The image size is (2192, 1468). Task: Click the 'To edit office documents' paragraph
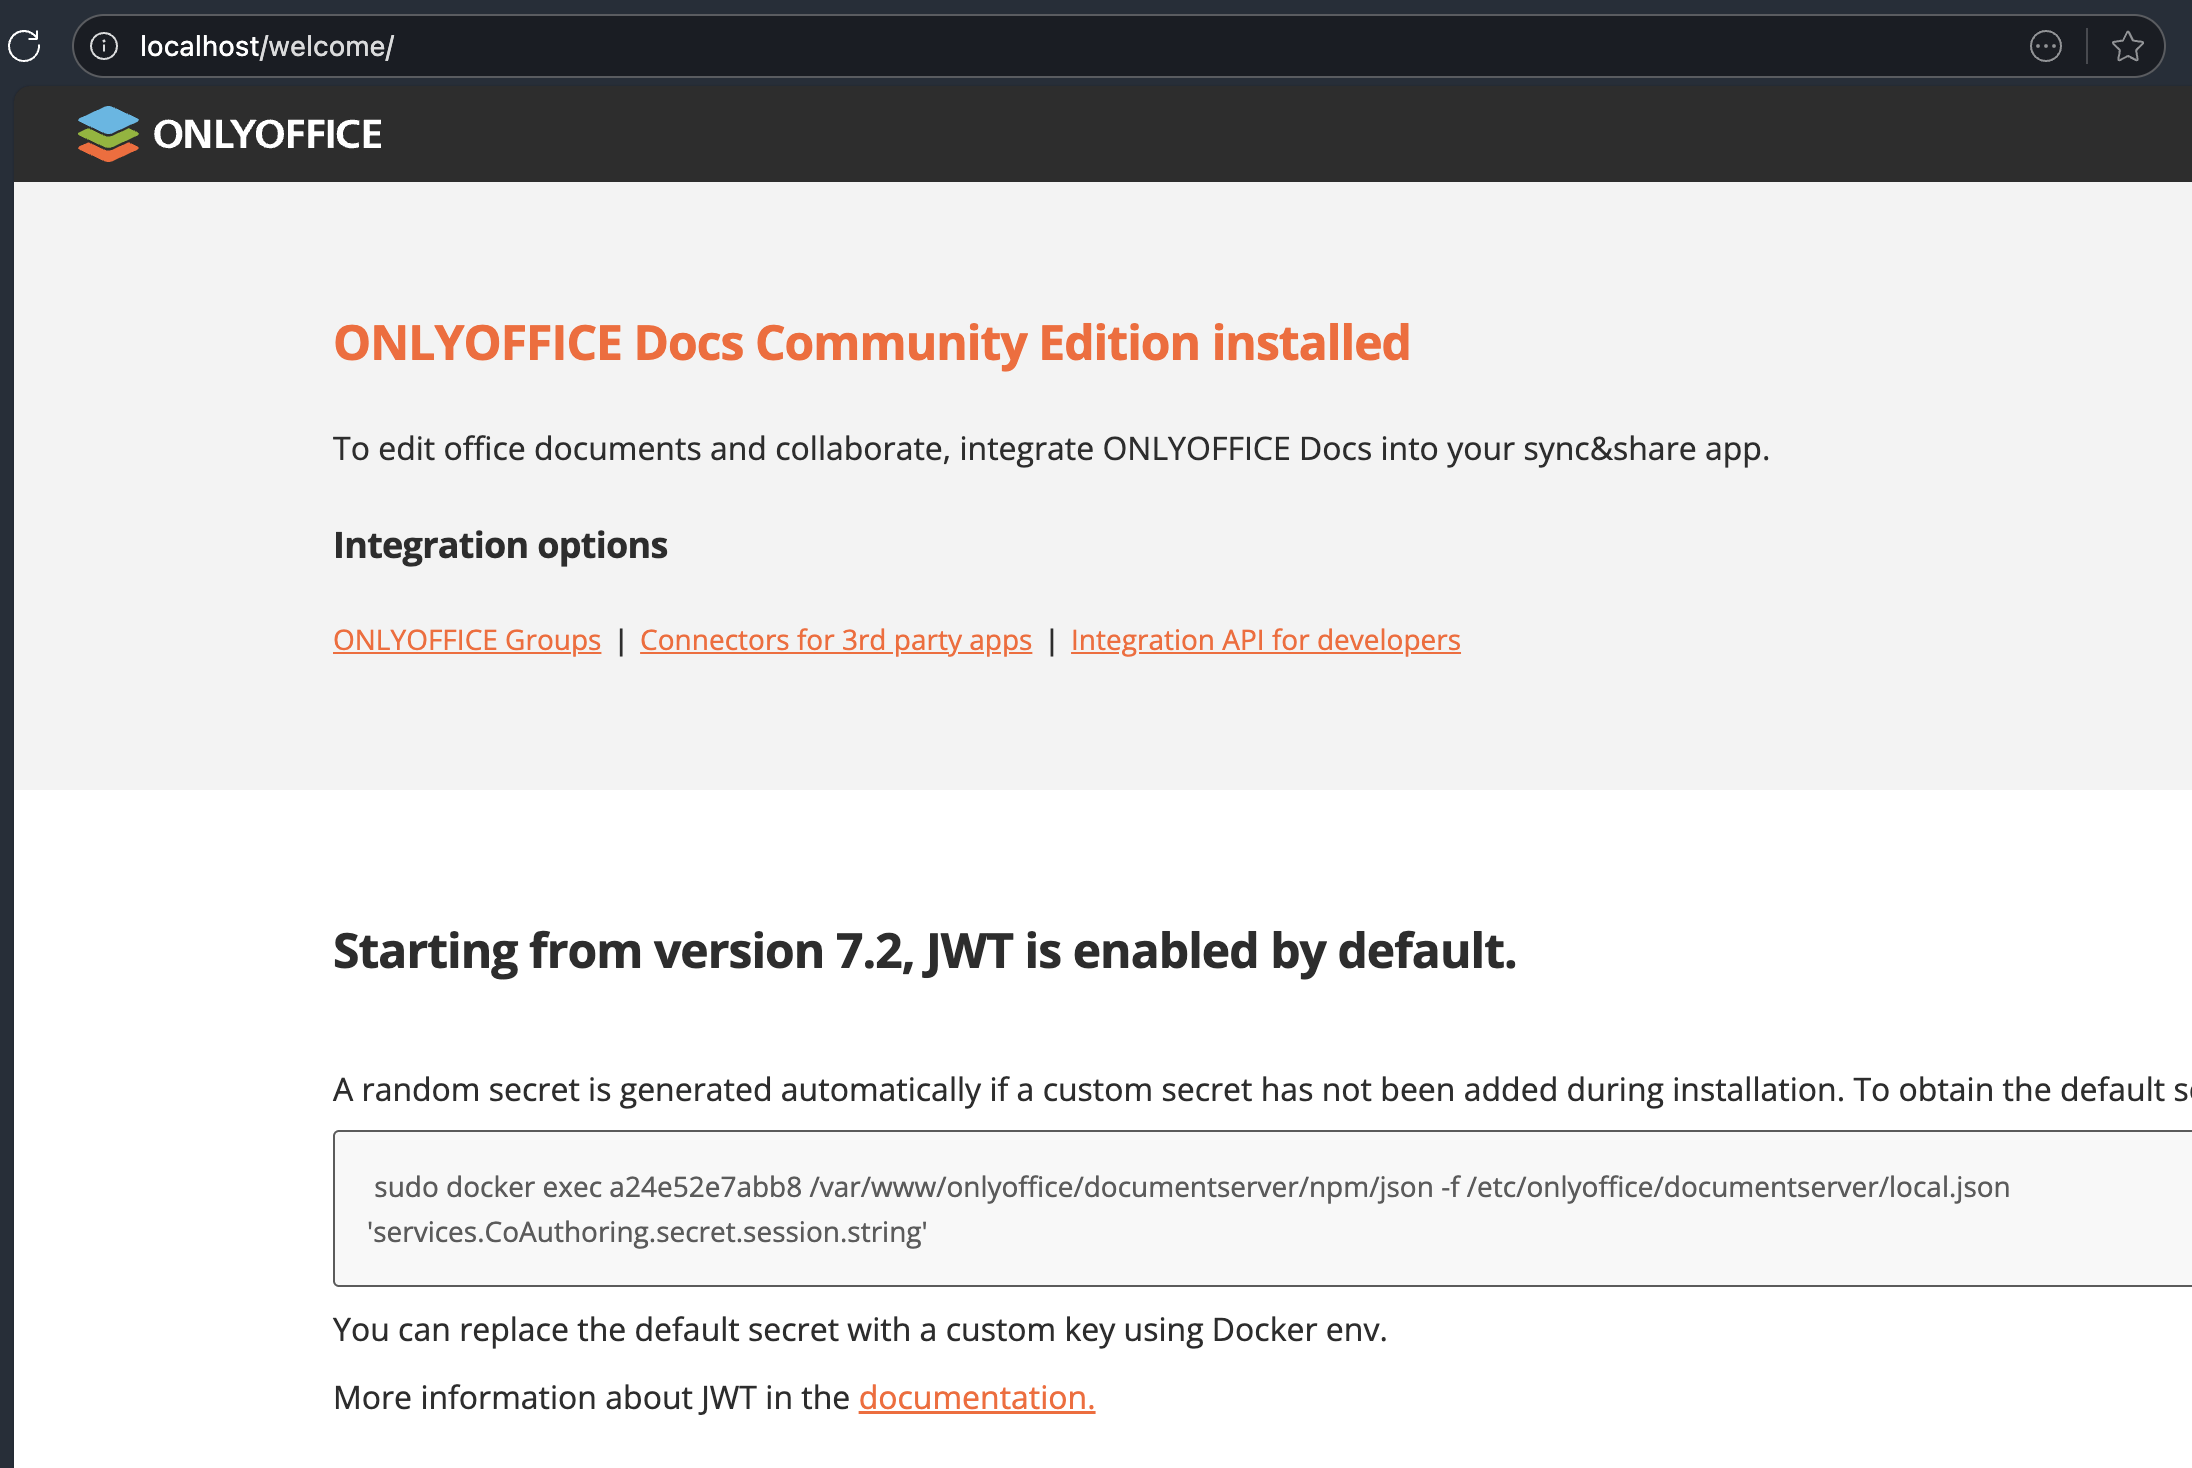pyautogui.click(x=1050, y=449)
